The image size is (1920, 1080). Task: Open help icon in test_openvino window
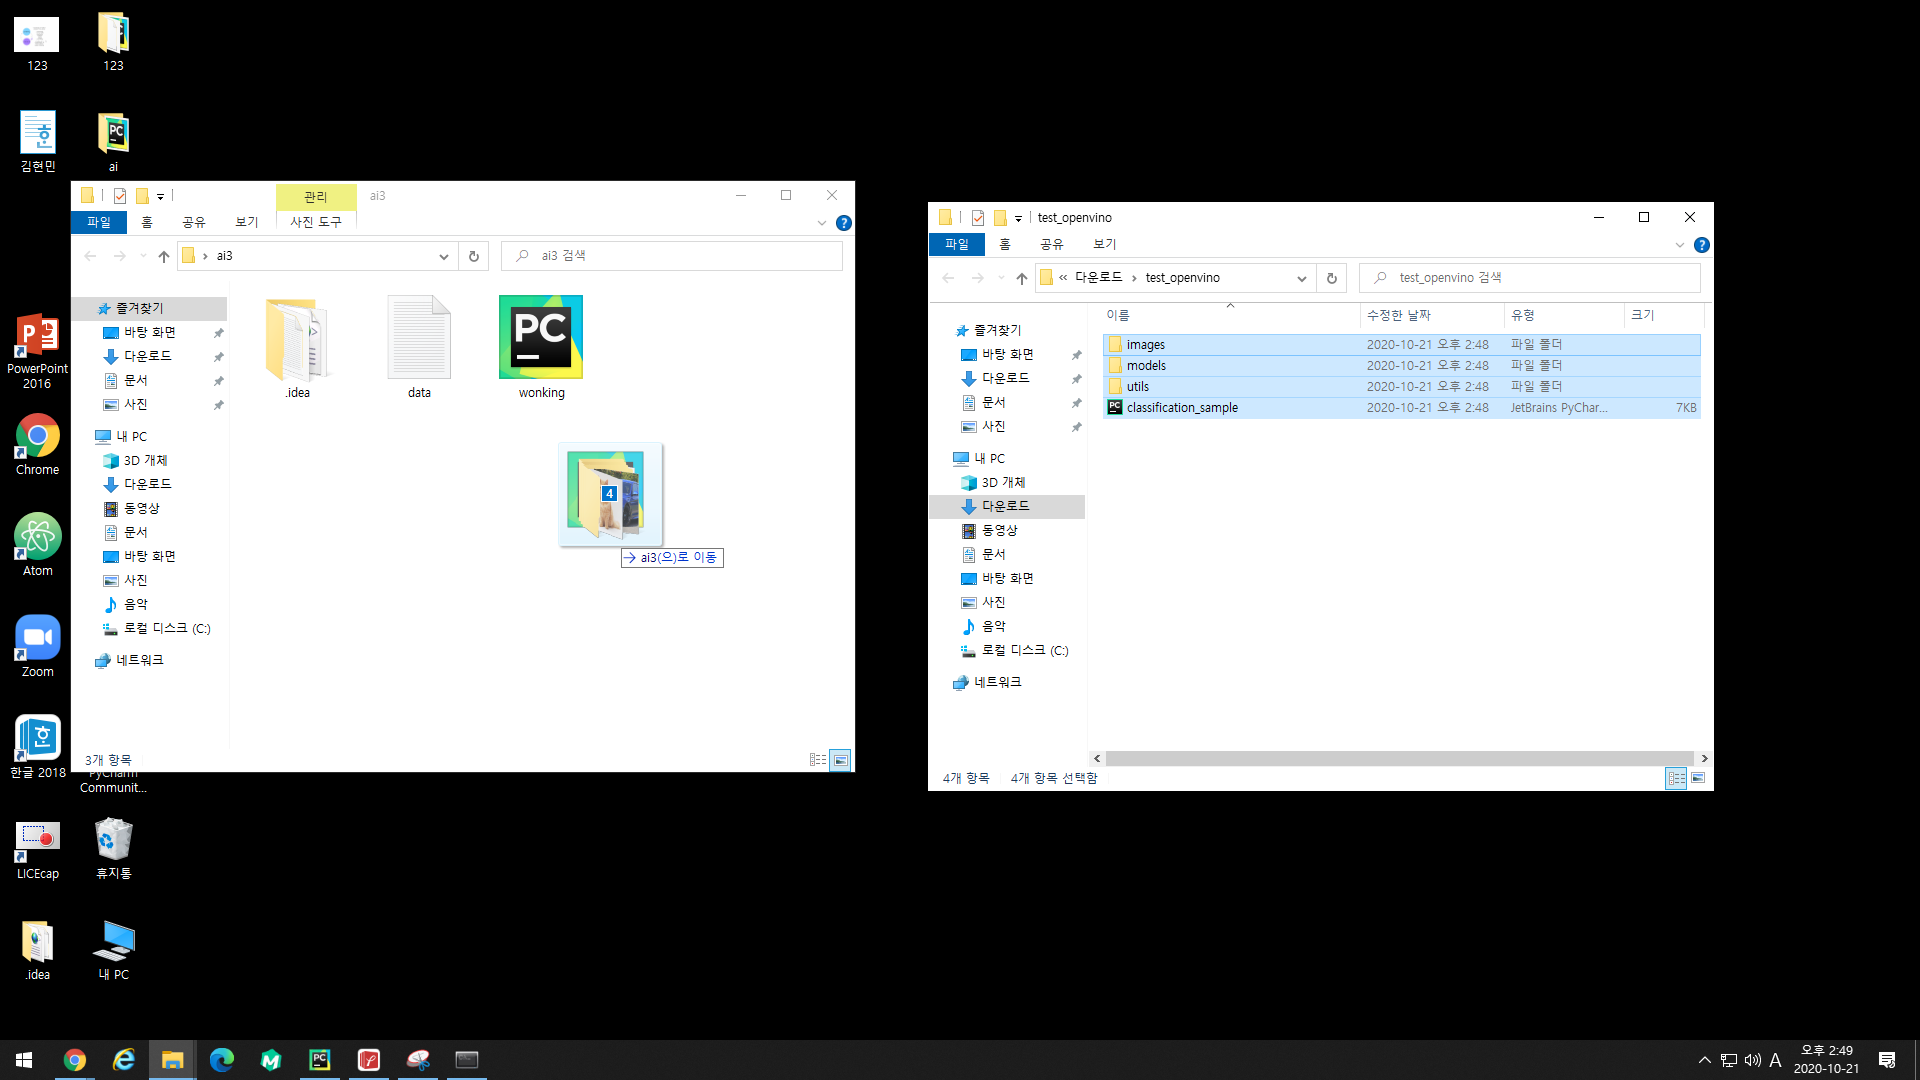point(1701,245)
